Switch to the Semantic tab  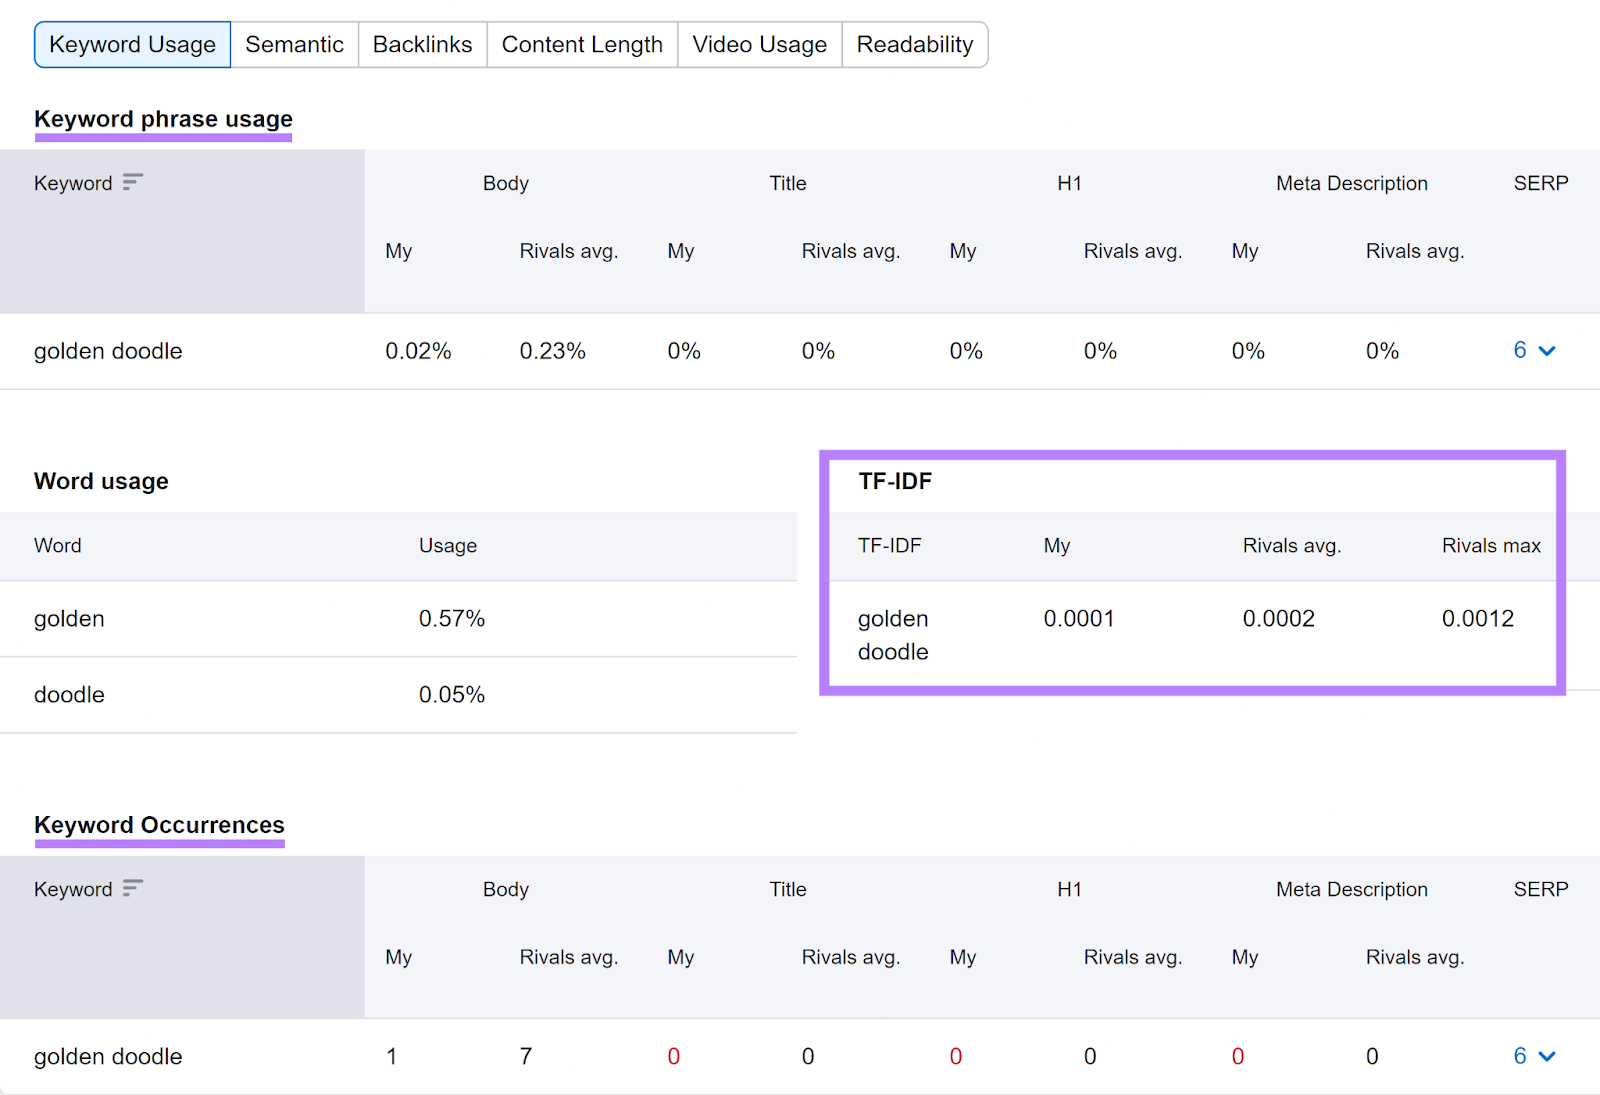tap(294, 44)
